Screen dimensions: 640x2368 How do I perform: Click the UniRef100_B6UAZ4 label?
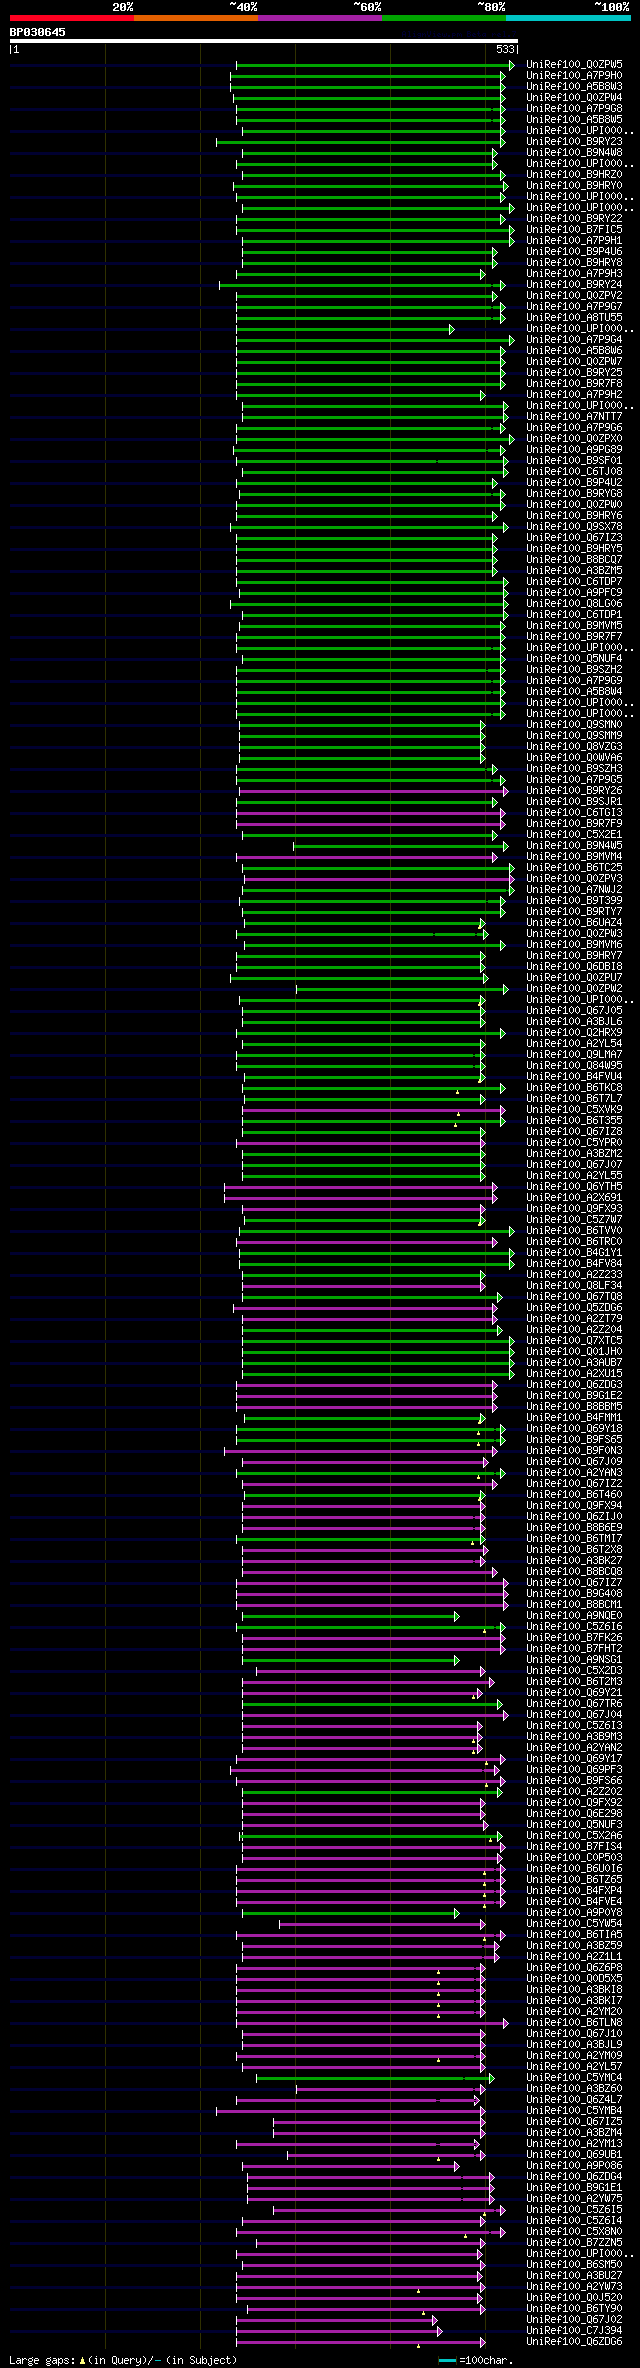574,923
